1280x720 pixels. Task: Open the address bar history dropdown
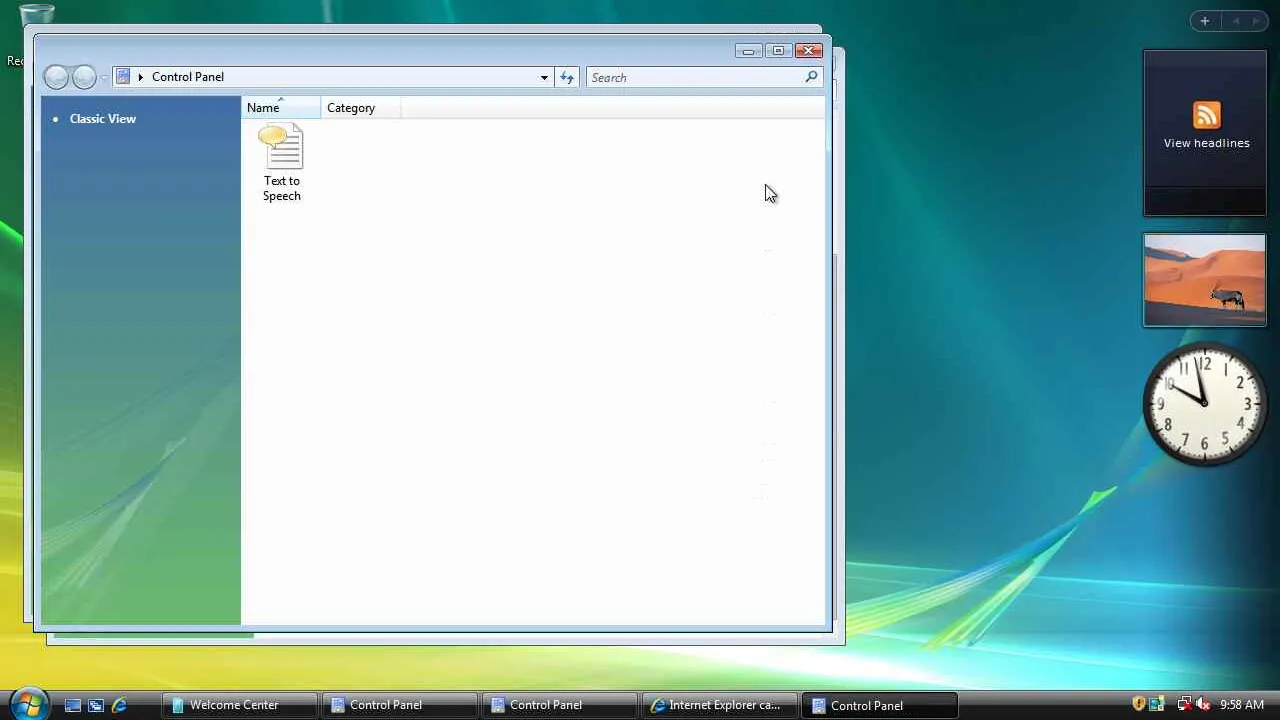[544, 77]
